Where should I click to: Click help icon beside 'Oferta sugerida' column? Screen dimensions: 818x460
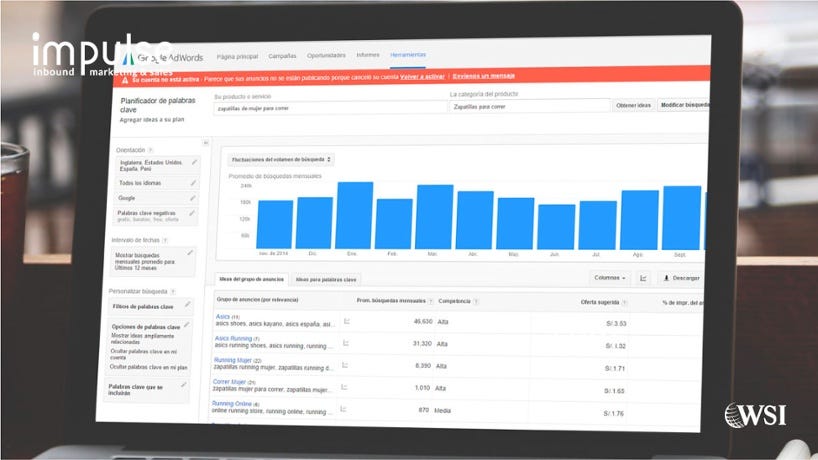(624, 302)
